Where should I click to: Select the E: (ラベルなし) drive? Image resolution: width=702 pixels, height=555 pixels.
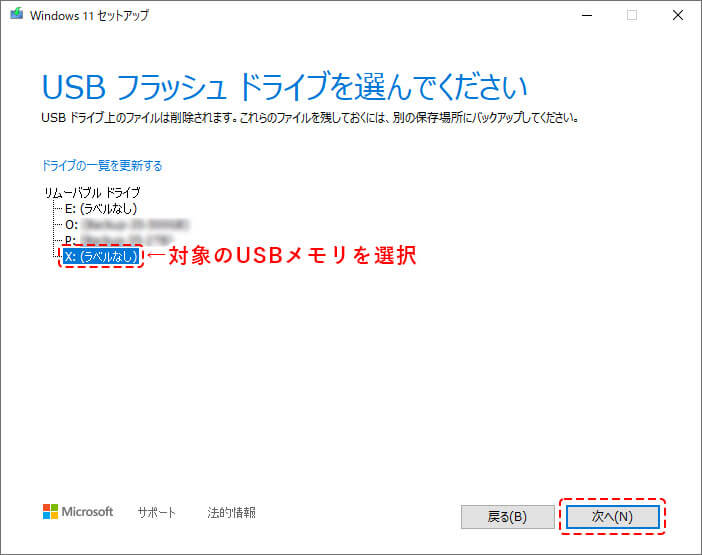click(101, 209)
